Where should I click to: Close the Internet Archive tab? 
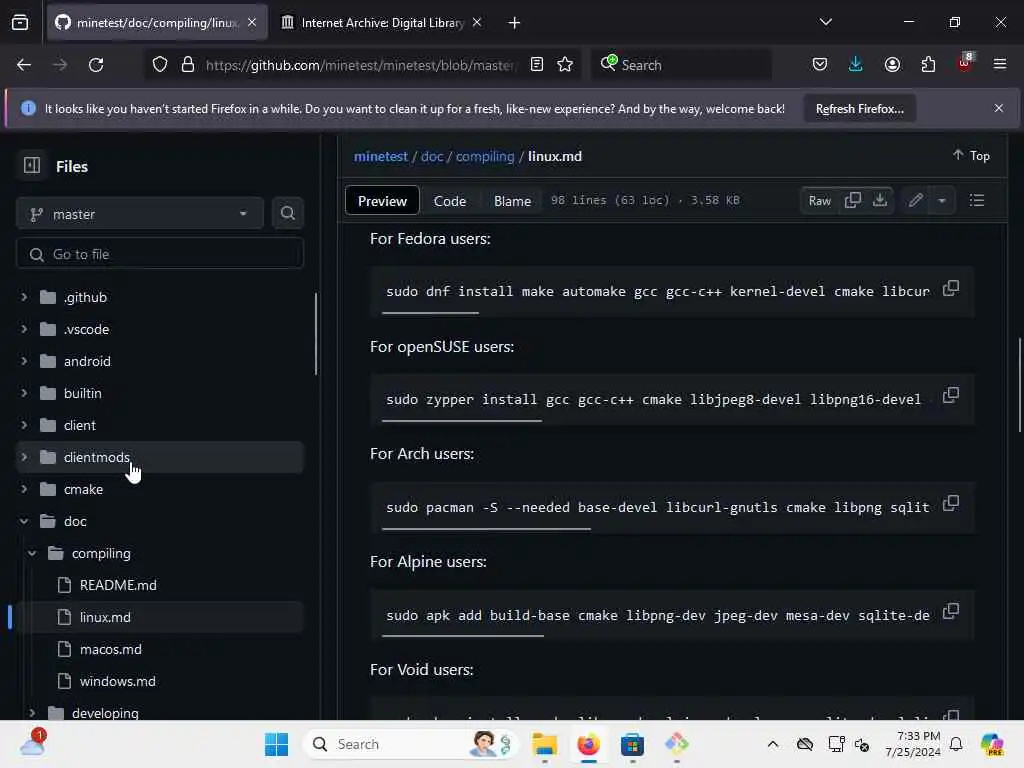tap(477, 23)
